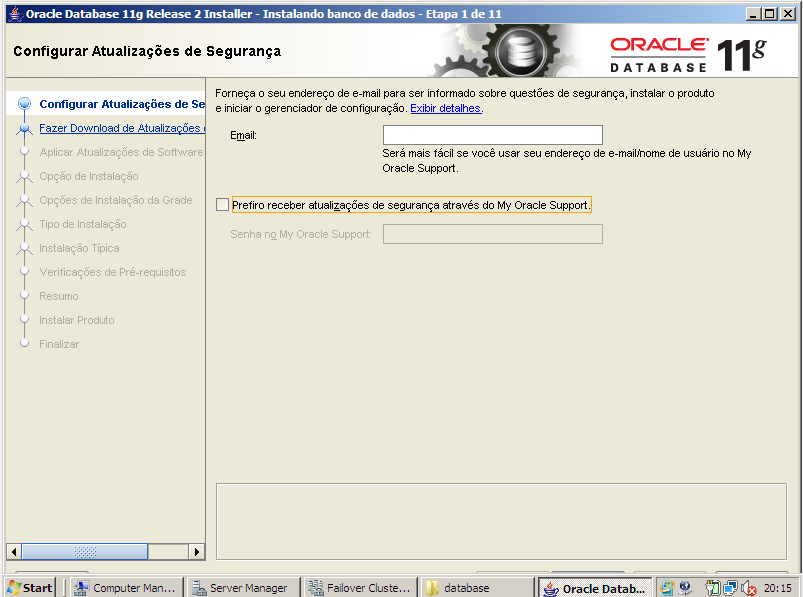Click the Email label text
This screenshot has width=803, height=597.
(x=243, y=135)
